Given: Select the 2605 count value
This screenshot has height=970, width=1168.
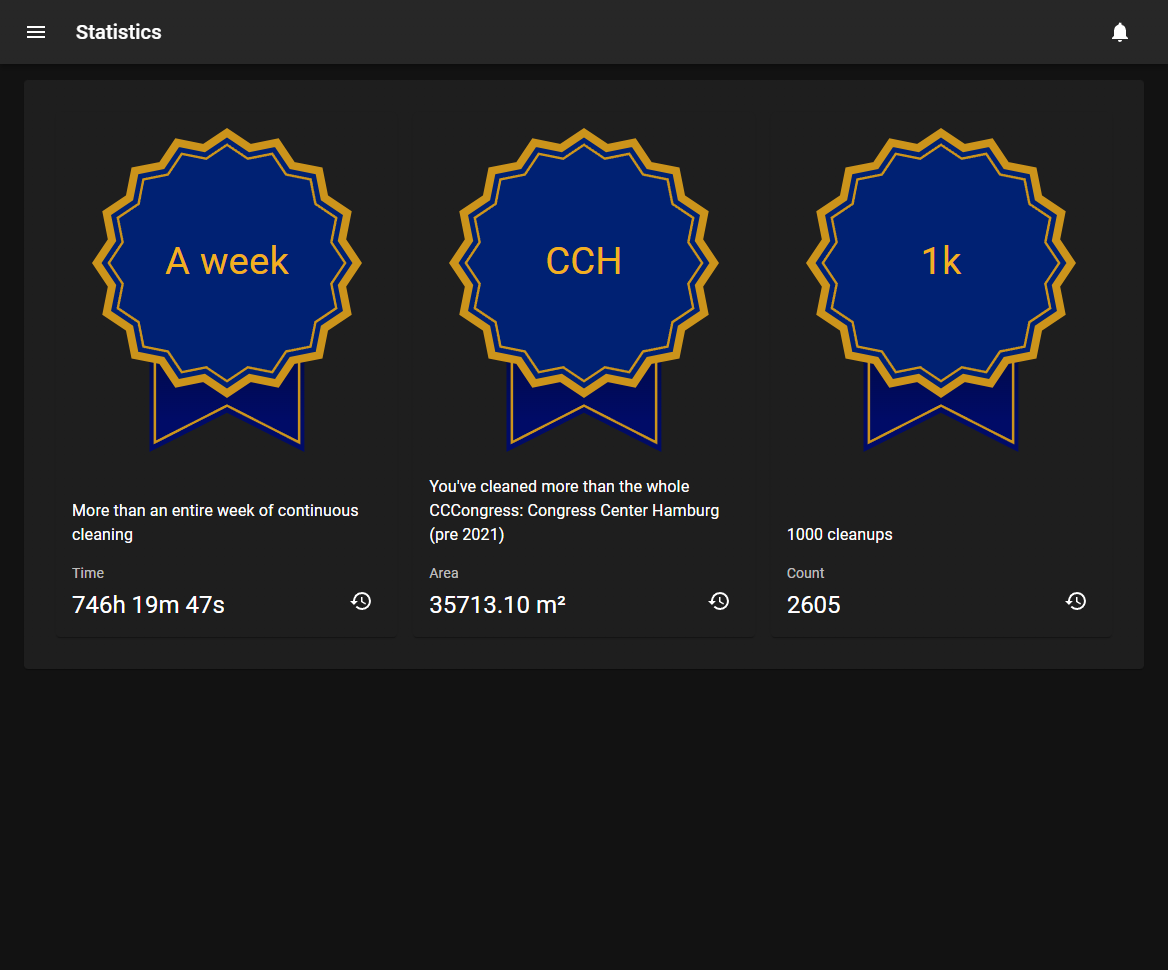Looking at the screenshot, I should click(813, 605).
